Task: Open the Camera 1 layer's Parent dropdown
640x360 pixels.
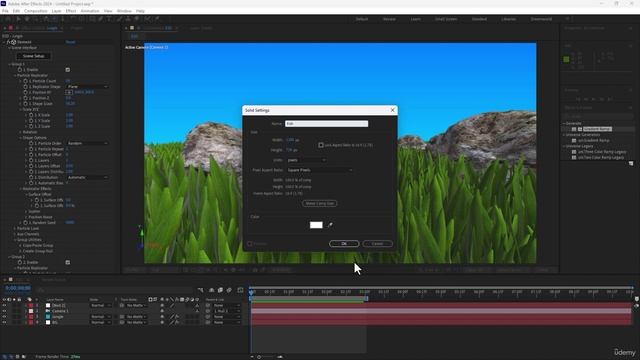Action: tap(227, 311)
